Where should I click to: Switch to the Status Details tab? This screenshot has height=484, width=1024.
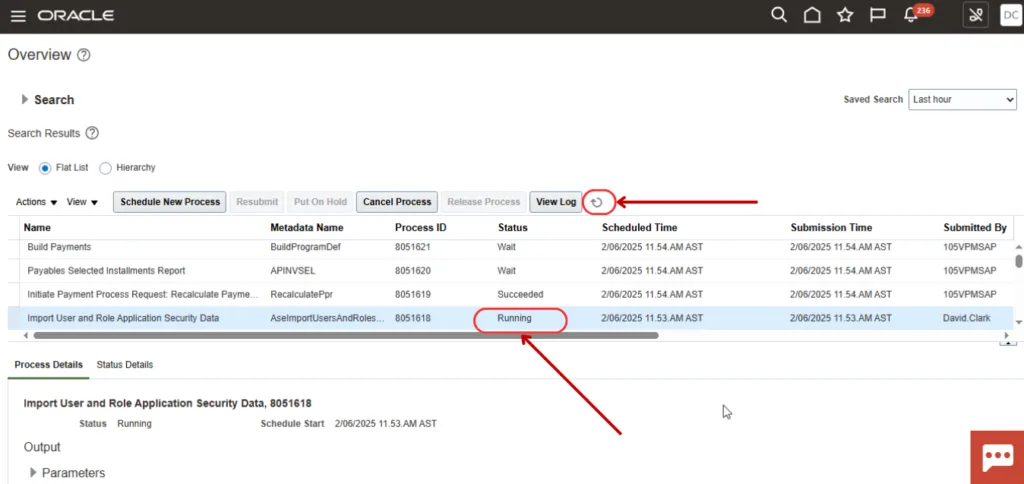pos(125,365)
